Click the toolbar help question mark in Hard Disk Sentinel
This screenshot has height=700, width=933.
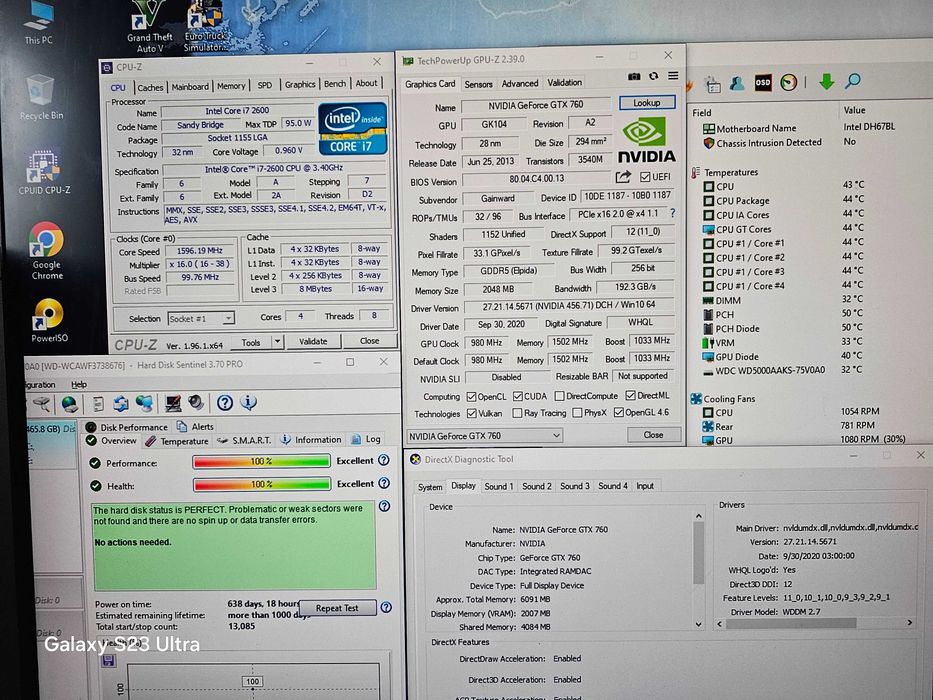coord(225,403)
